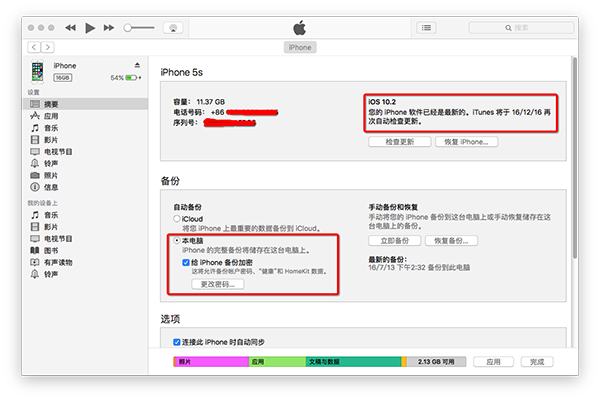Select the iPhone tab at top
Image resolution: width=600 pixels, height=400 pixels.
300,47
